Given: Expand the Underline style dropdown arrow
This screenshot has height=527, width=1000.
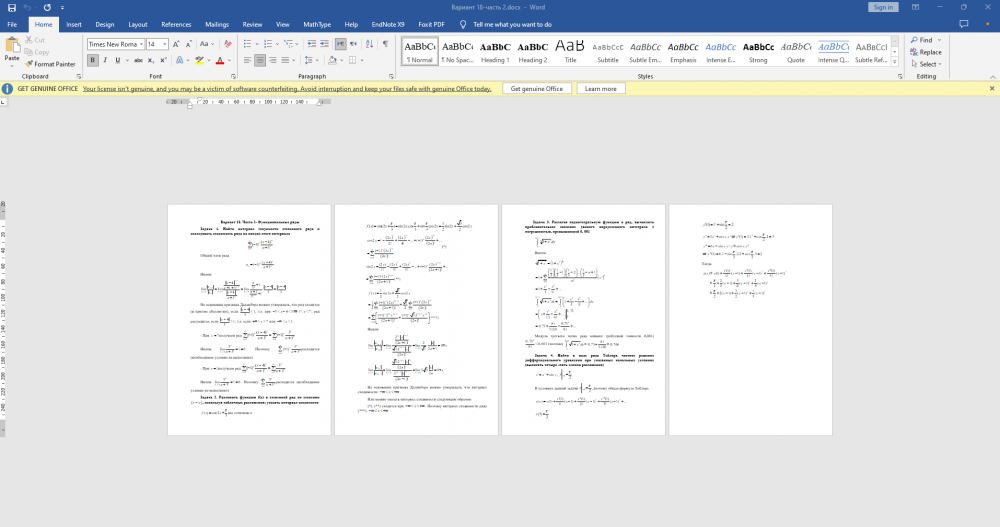Looking at the screenshot, I should tap(127, 60).
